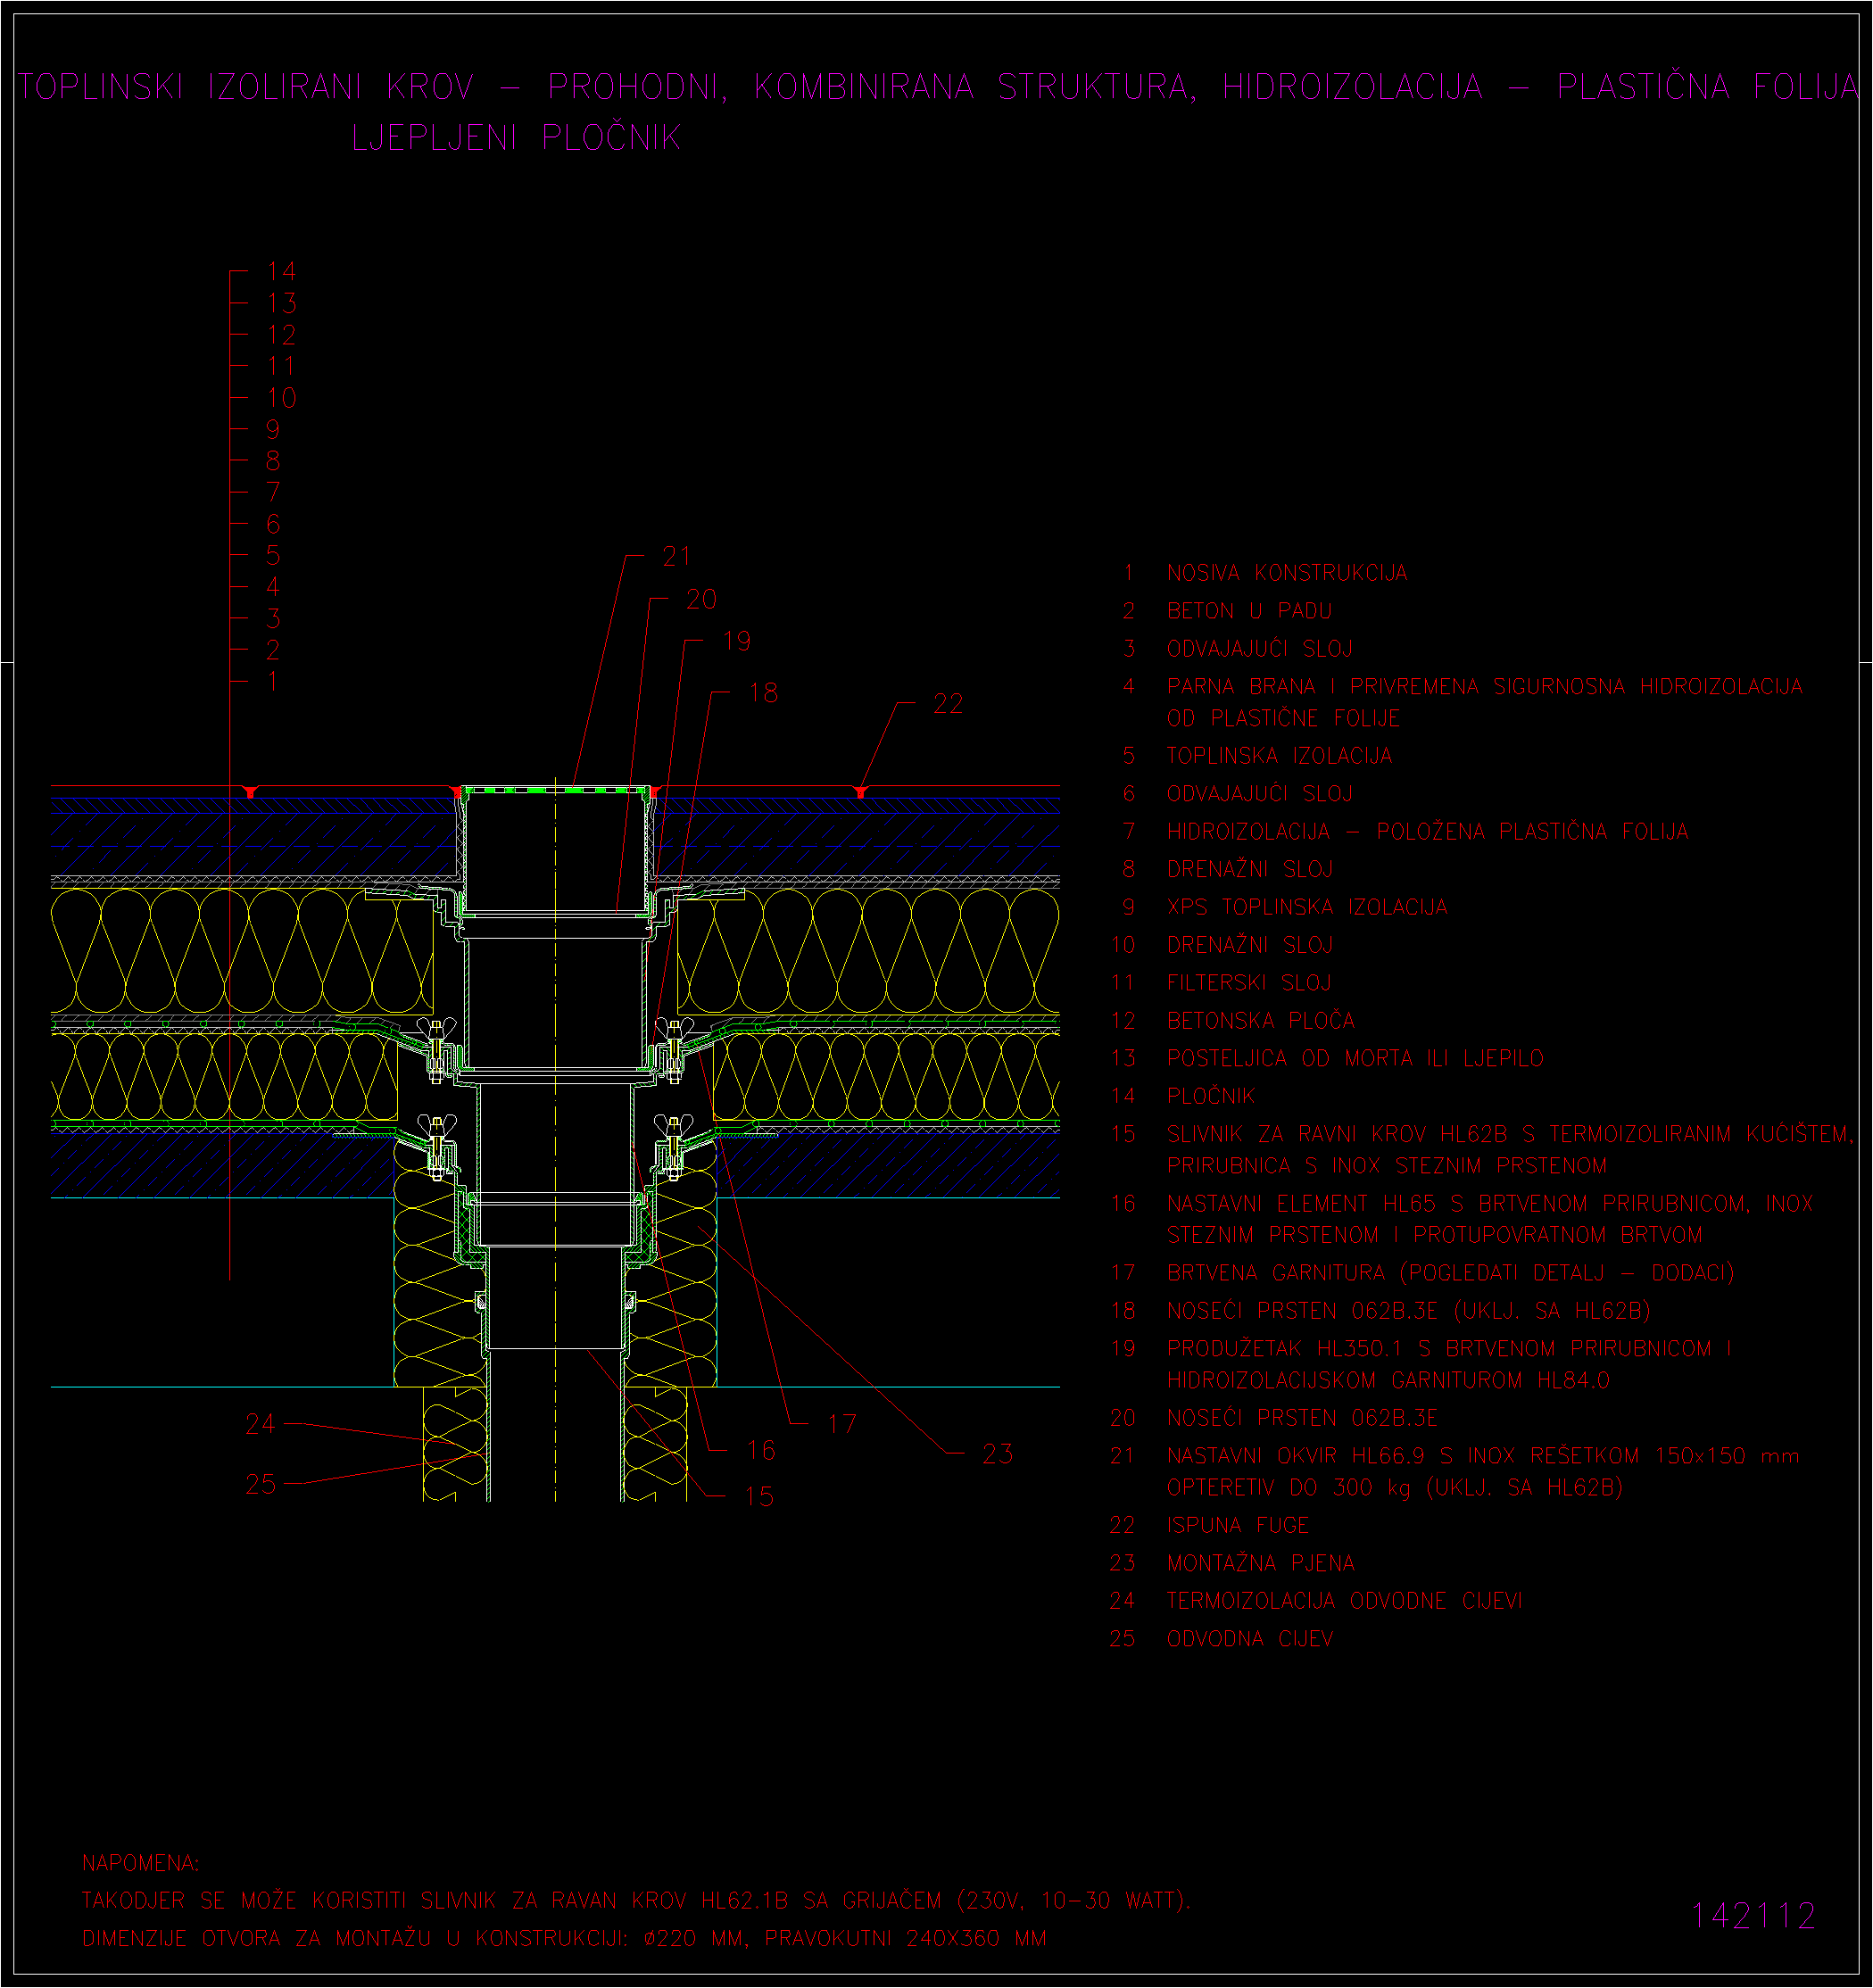The height and width of the screenshot is (1988, 1873).
Task: Select legend text 'PLOČNIK'
Action: click(x=1211, y=1096)
